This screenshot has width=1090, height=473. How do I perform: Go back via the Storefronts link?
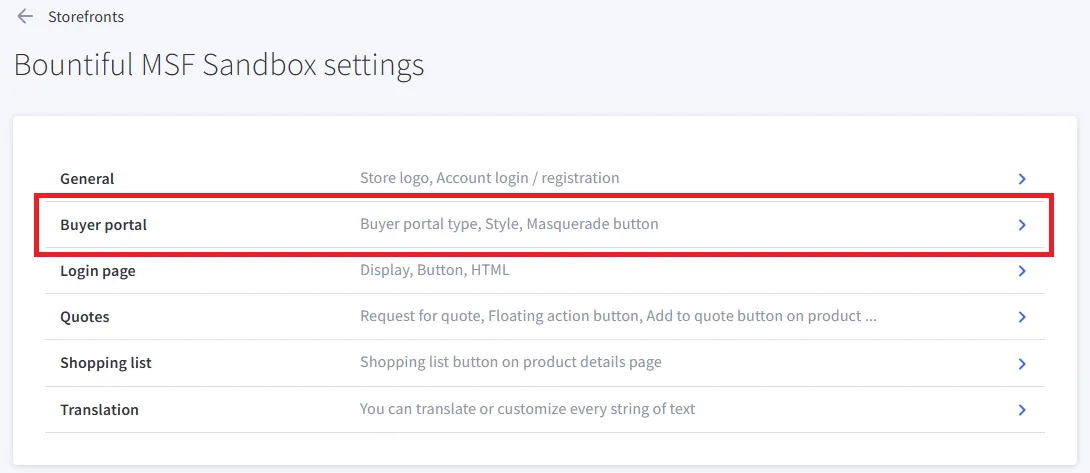(86, 17)
